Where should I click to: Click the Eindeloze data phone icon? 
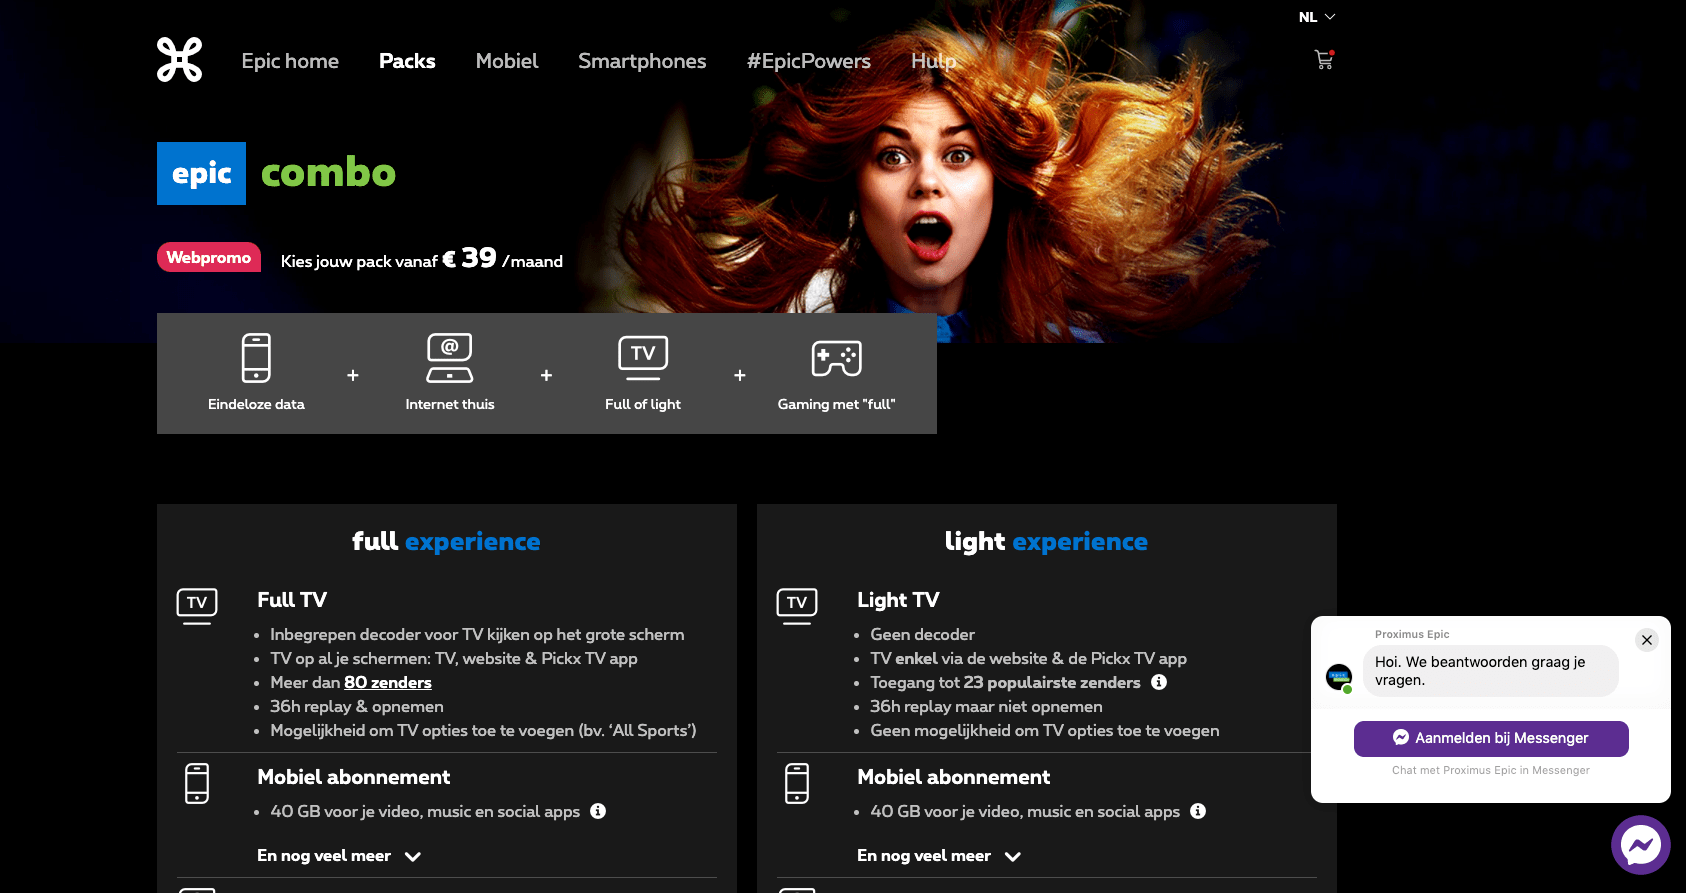coord(256,358)
